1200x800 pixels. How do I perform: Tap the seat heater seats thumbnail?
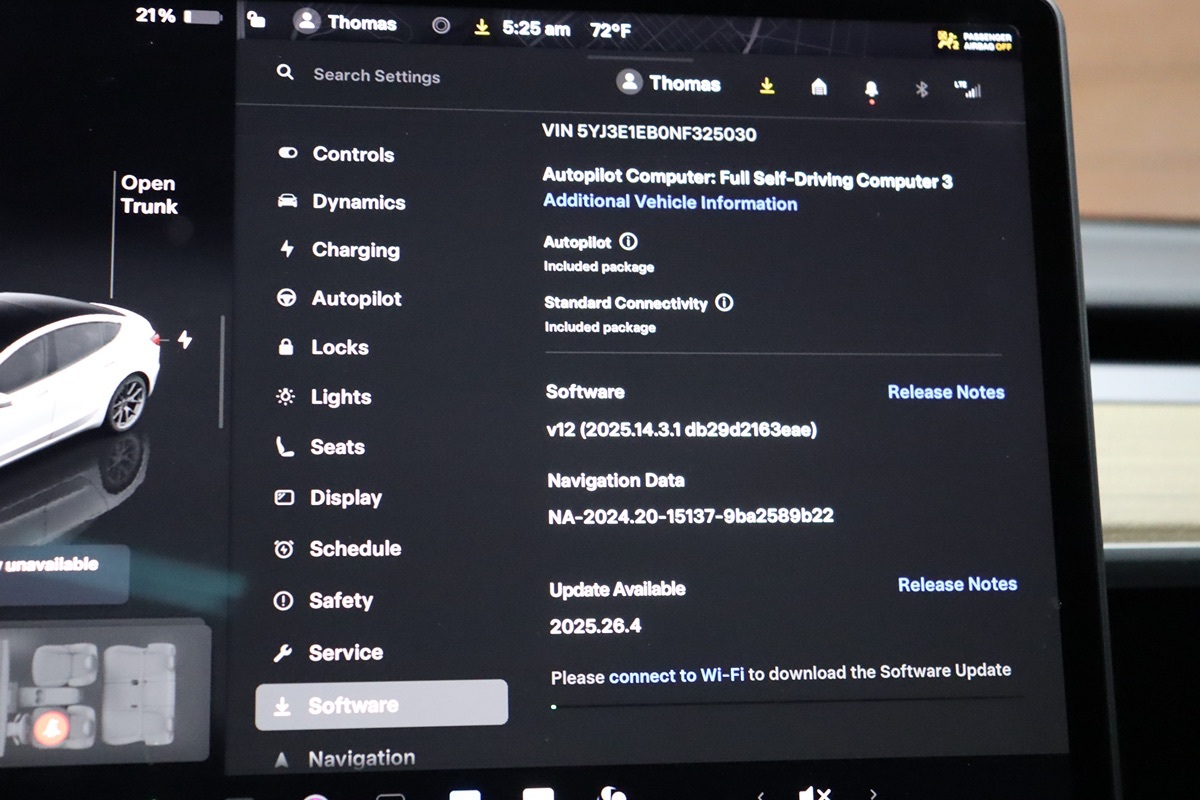coord(103,690)
